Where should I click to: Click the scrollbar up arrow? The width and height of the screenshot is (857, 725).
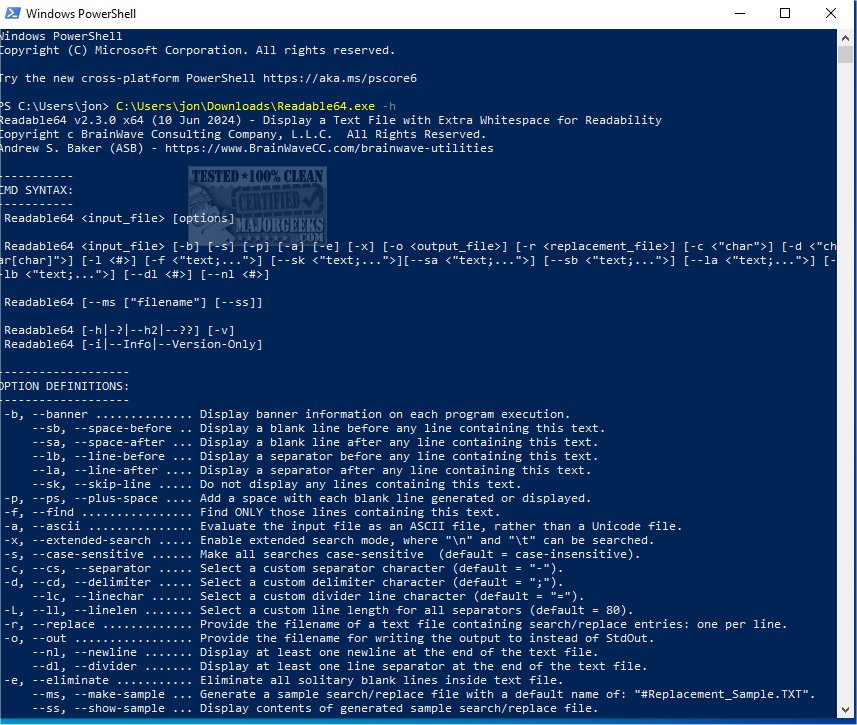847,36
